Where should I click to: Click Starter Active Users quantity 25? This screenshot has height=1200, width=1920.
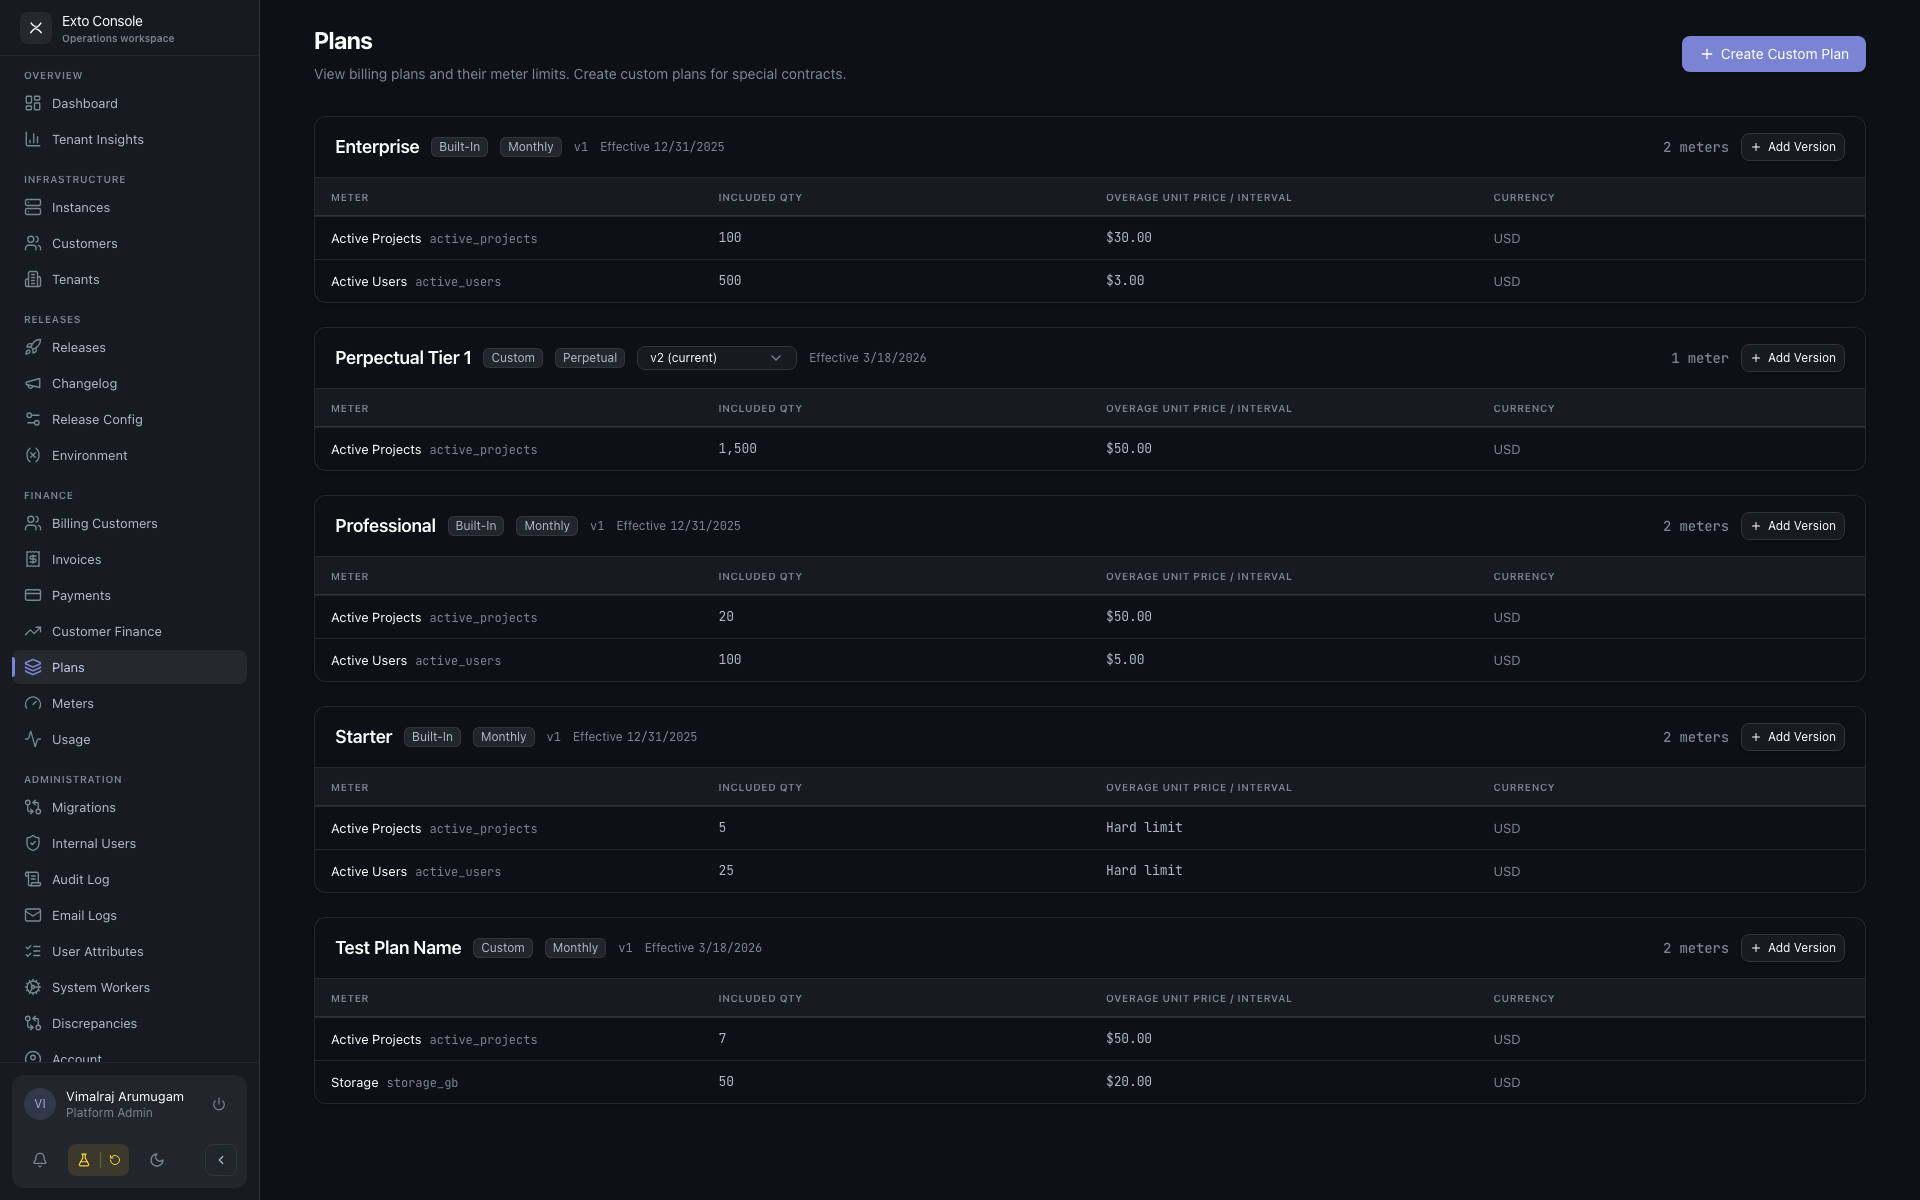click(x=726, y=871)
